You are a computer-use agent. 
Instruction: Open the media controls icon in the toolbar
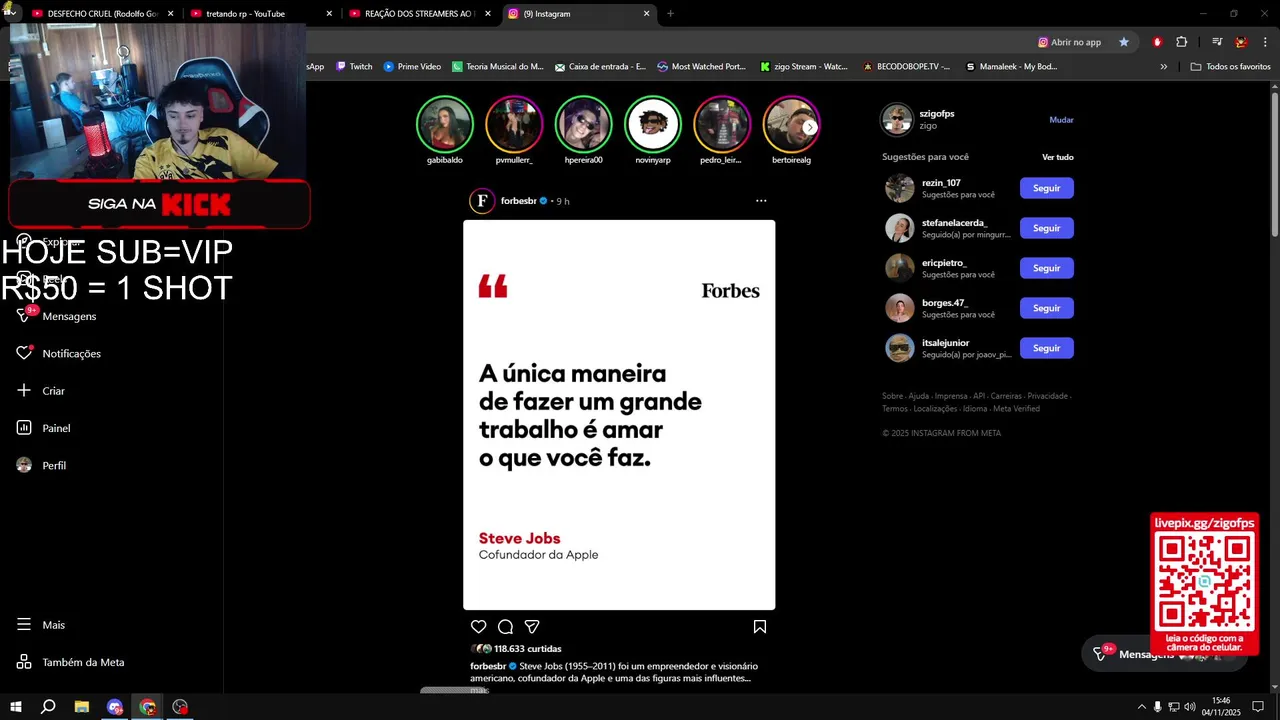1217,42
